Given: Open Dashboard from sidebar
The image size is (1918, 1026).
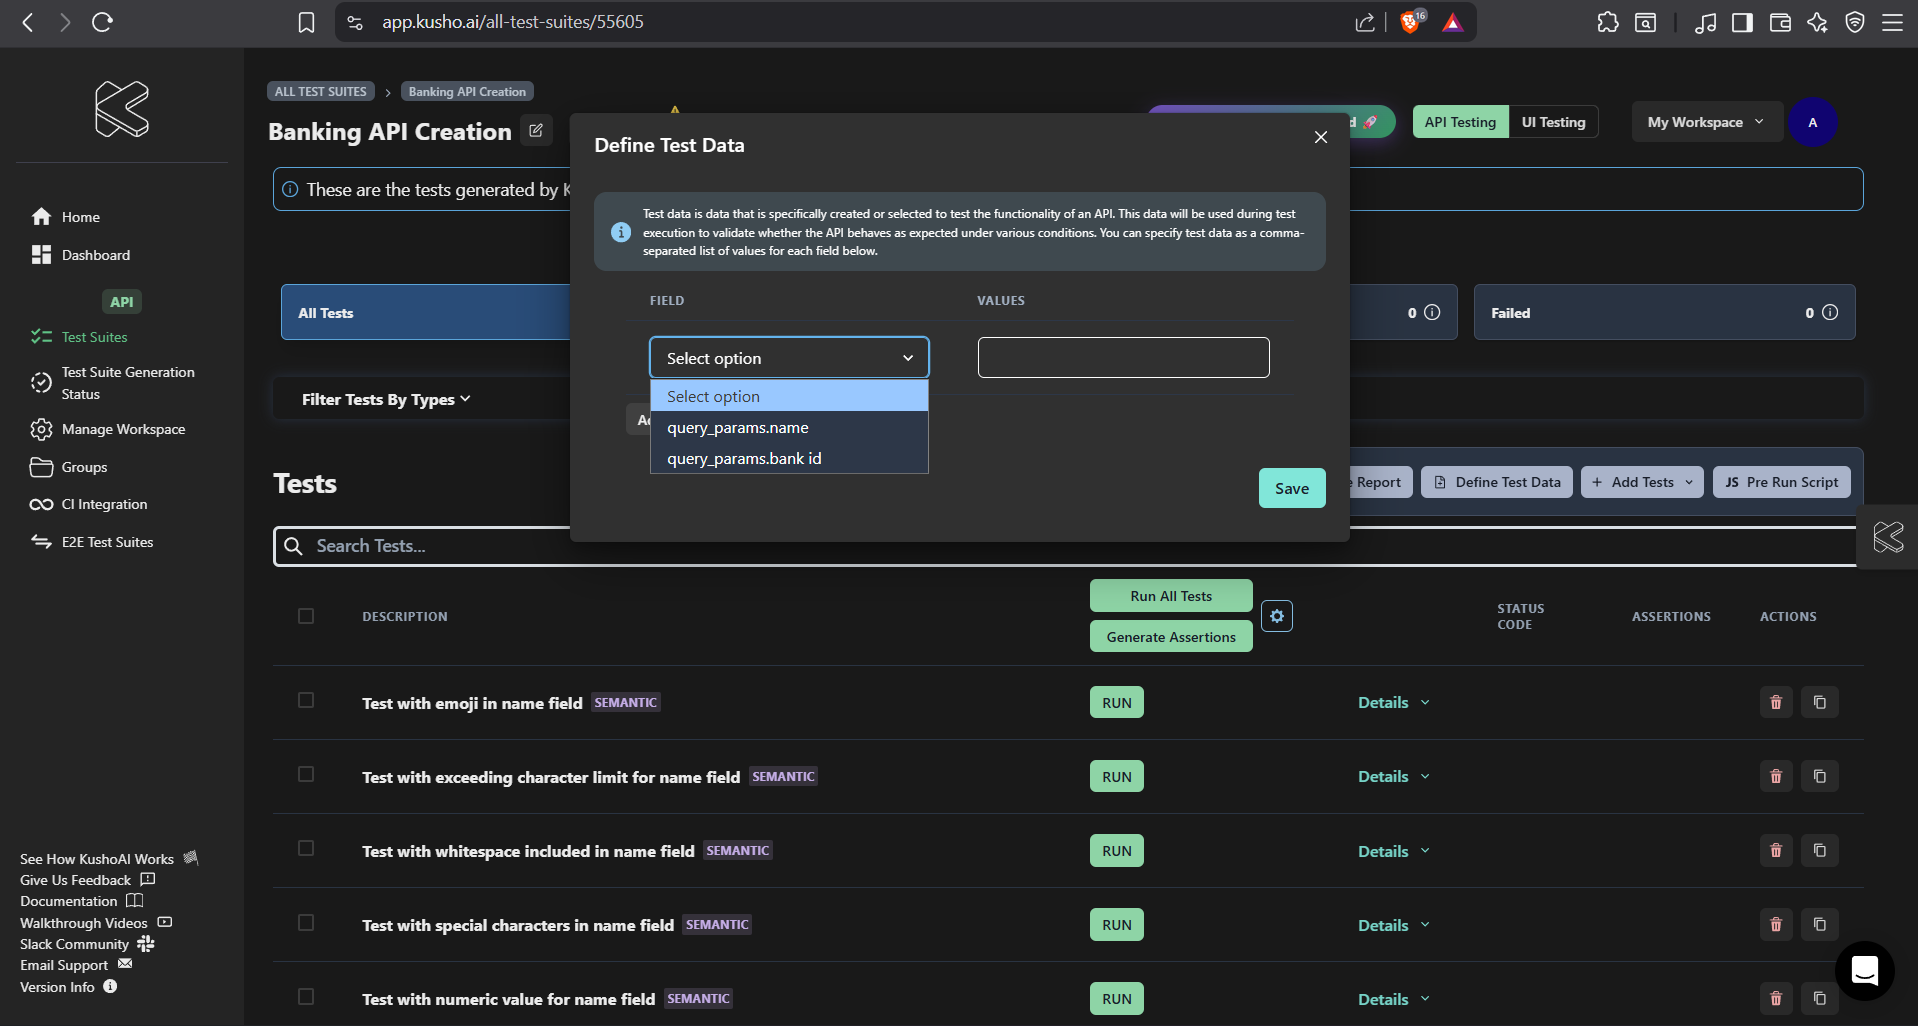Looking at the screenshot, I should 81,255.
